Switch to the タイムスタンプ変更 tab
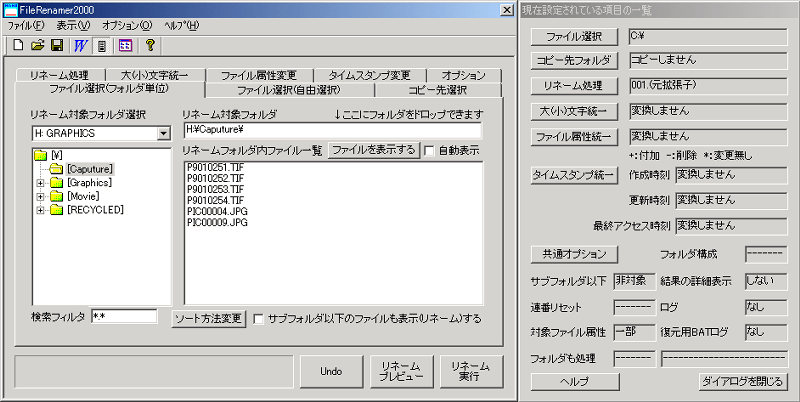Screen dimensions: 800x402 tap(369, 76)
